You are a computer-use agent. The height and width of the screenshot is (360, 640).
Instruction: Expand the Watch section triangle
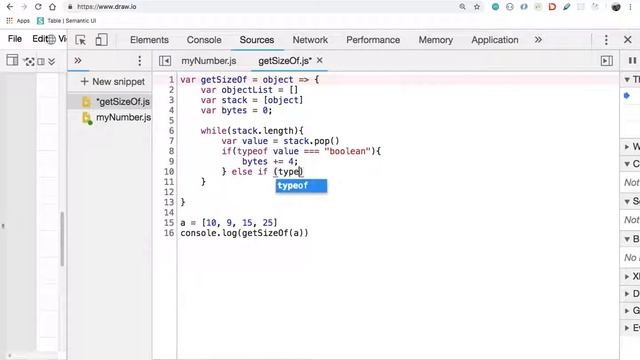(x=627, y=147)
